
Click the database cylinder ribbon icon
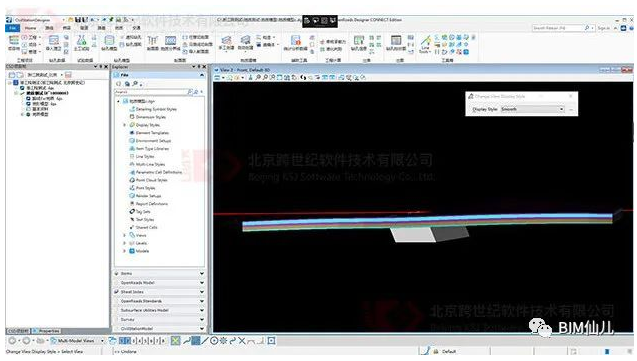coord(109,40)
